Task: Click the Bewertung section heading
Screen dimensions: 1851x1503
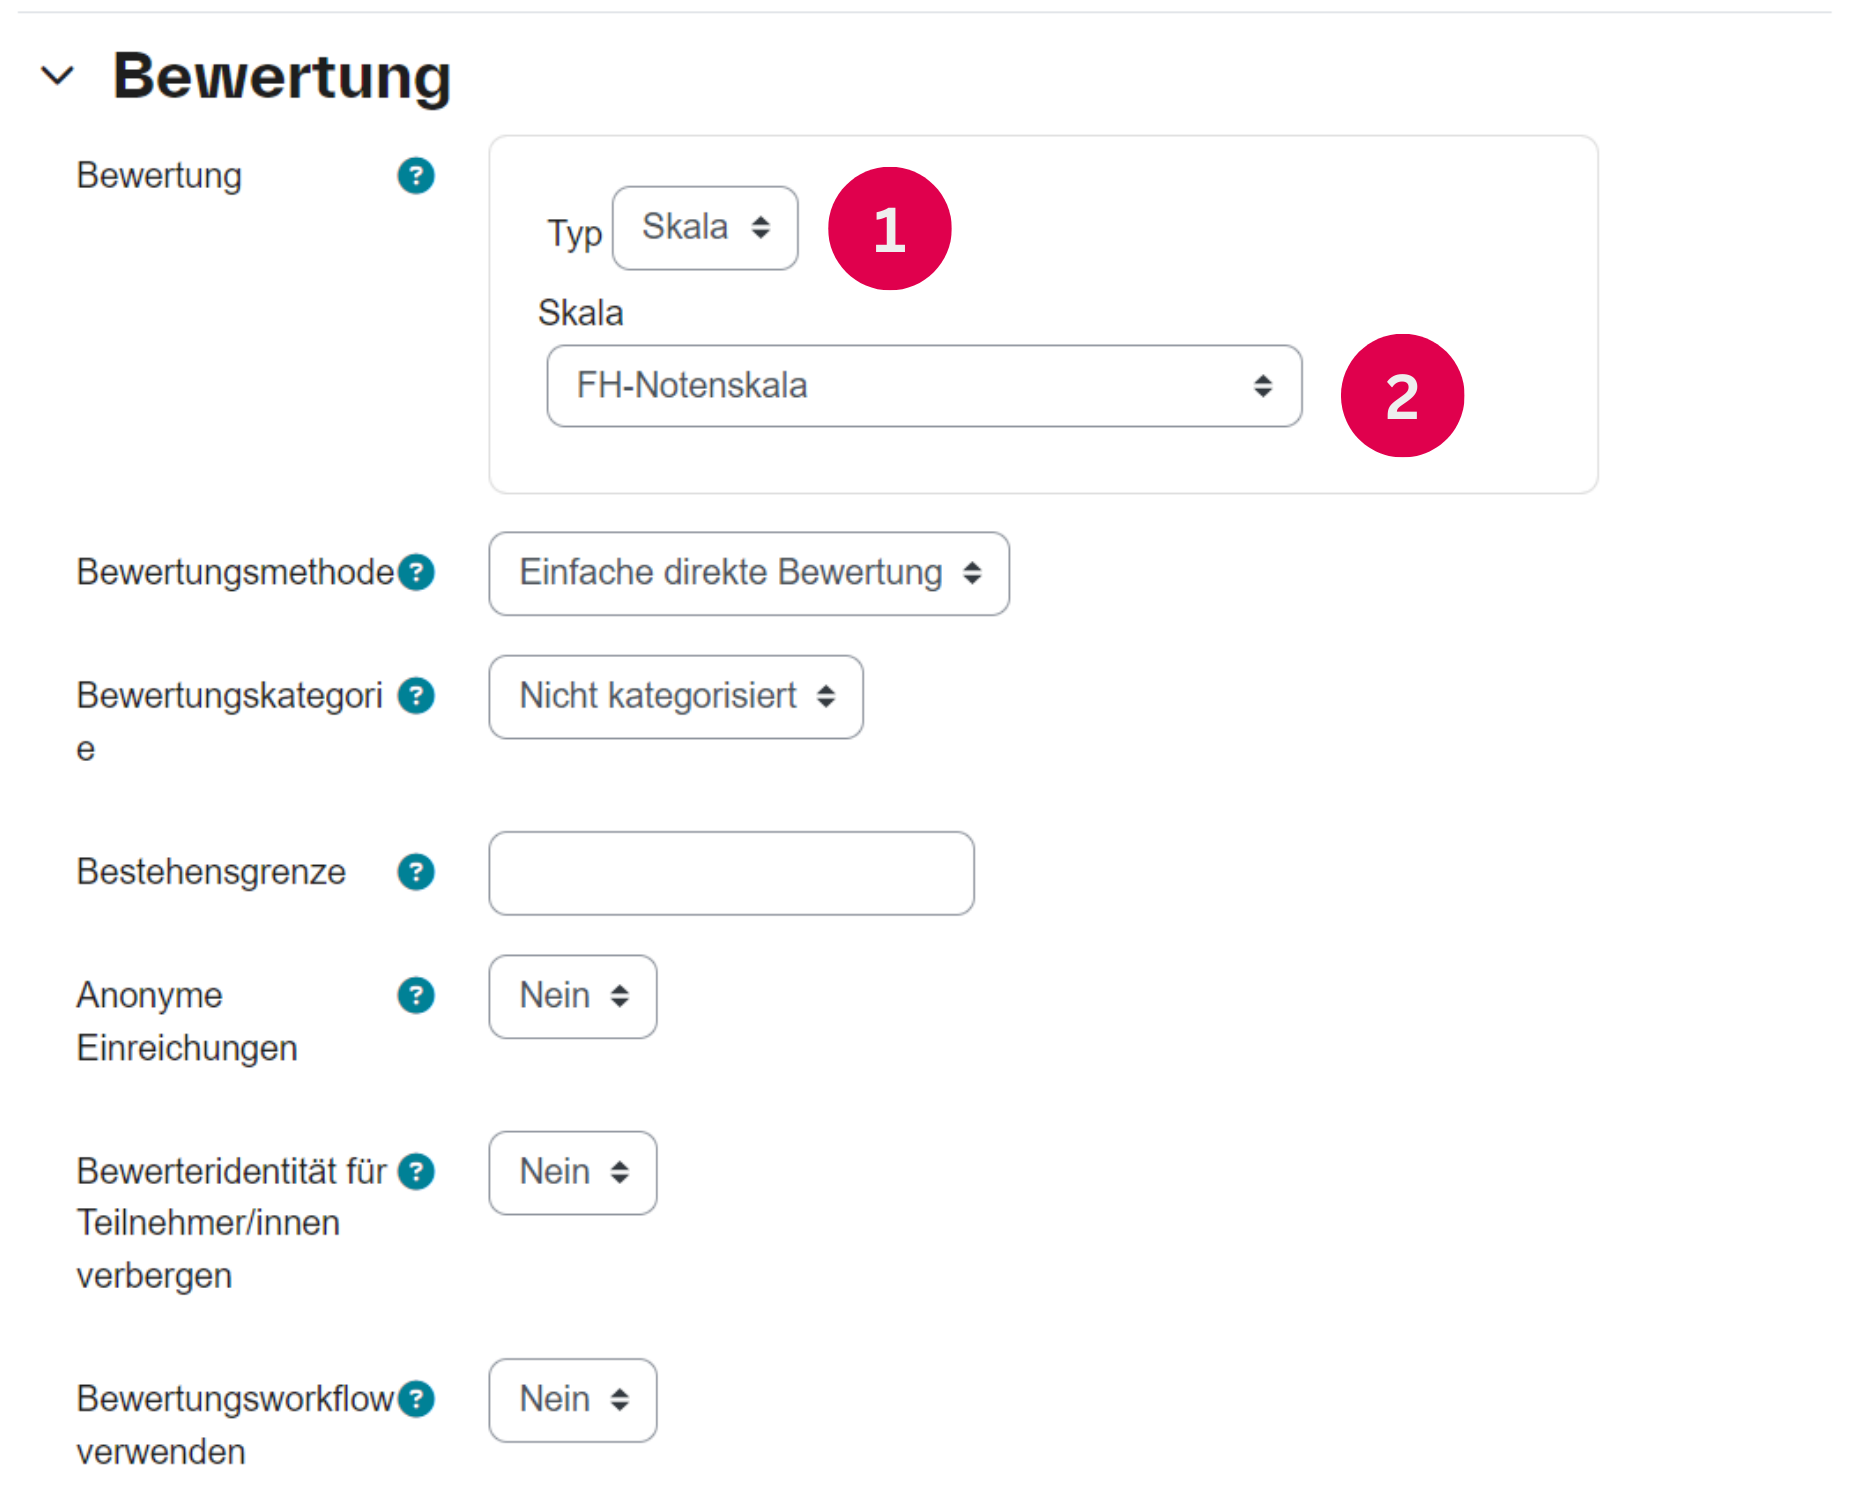Action: (x=282, y=76)
